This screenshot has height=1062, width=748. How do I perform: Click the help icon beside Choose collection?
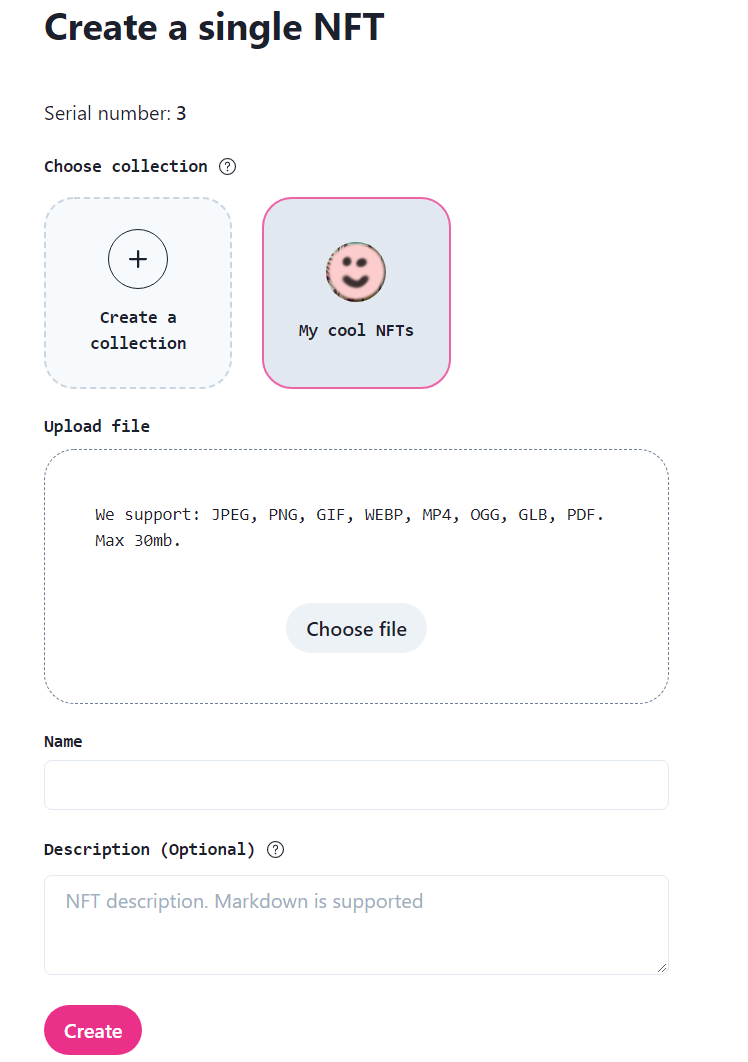(228, 167)
